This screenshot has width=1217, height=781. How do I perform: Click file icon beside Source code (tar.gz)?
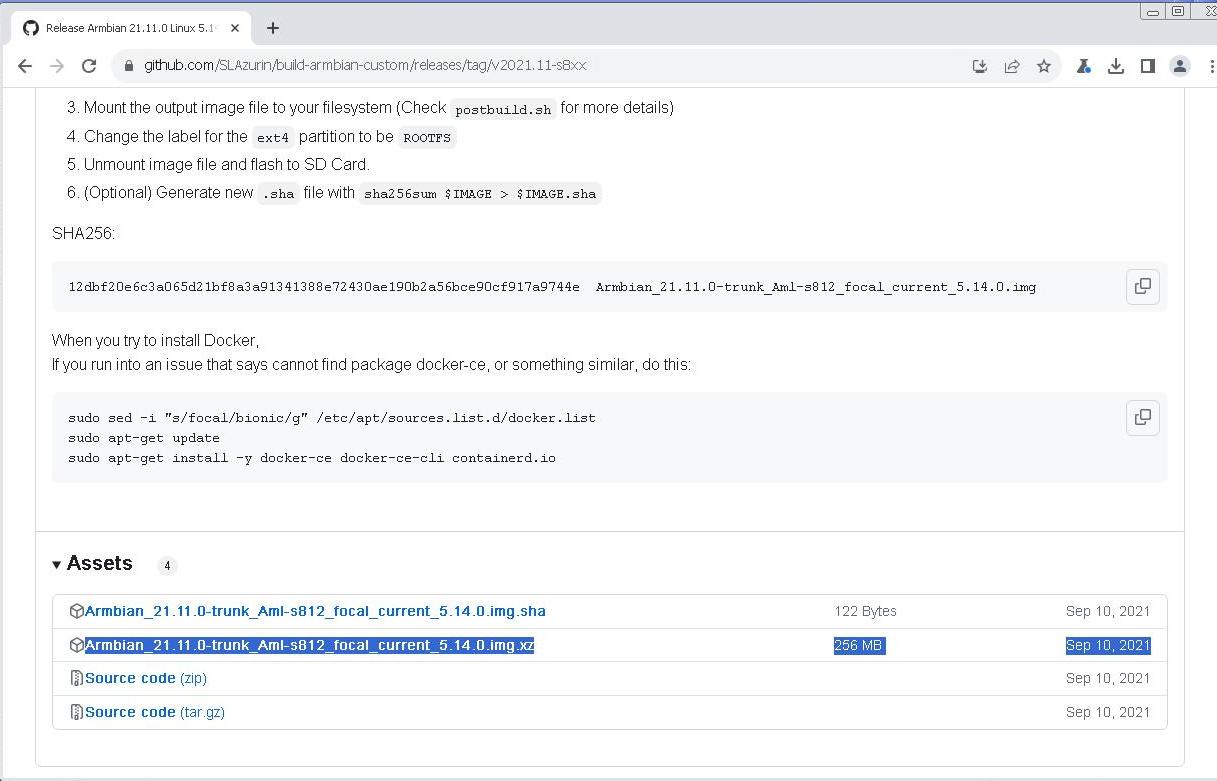point(76,712)
